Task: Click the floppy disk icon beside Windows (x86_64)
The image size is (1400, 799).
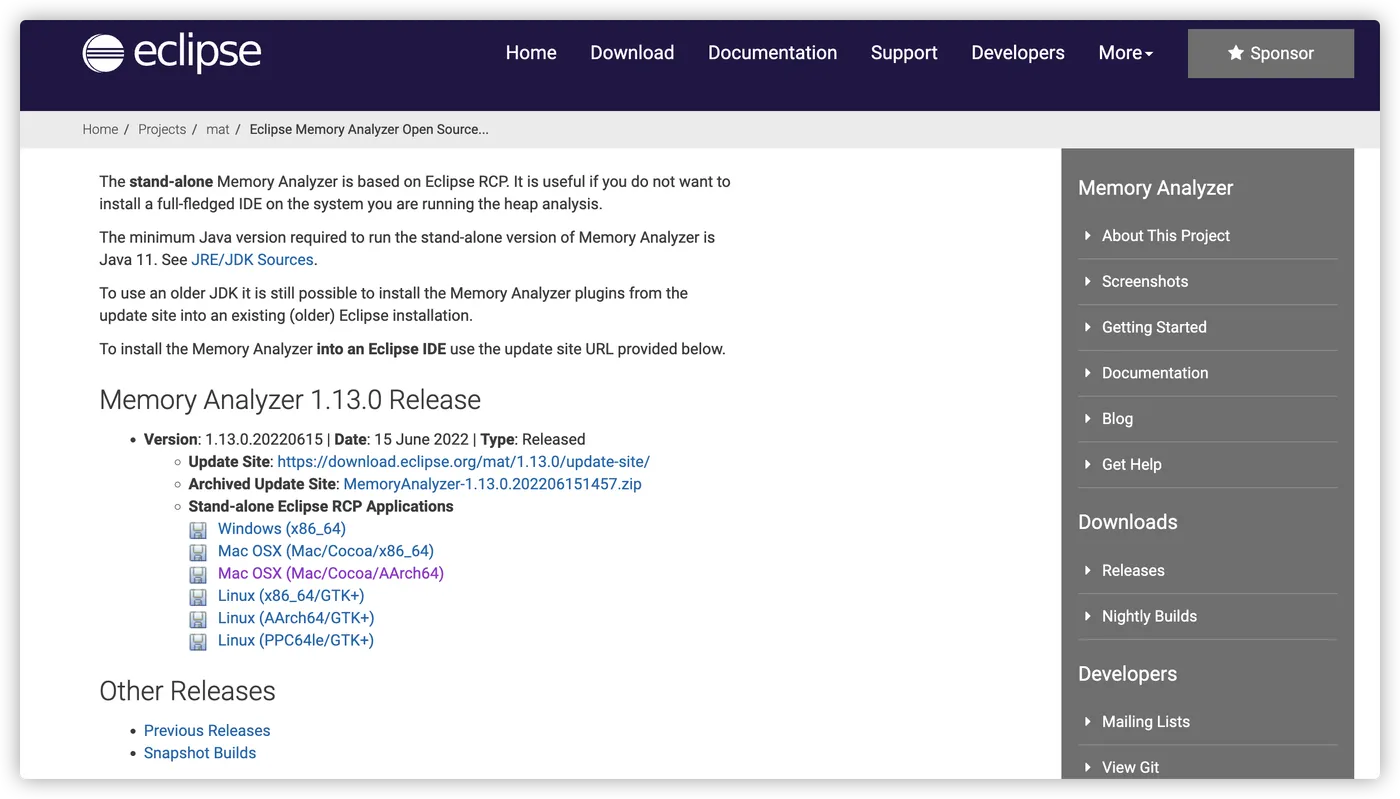Action: pyautogui.click(x=198, y=530)
